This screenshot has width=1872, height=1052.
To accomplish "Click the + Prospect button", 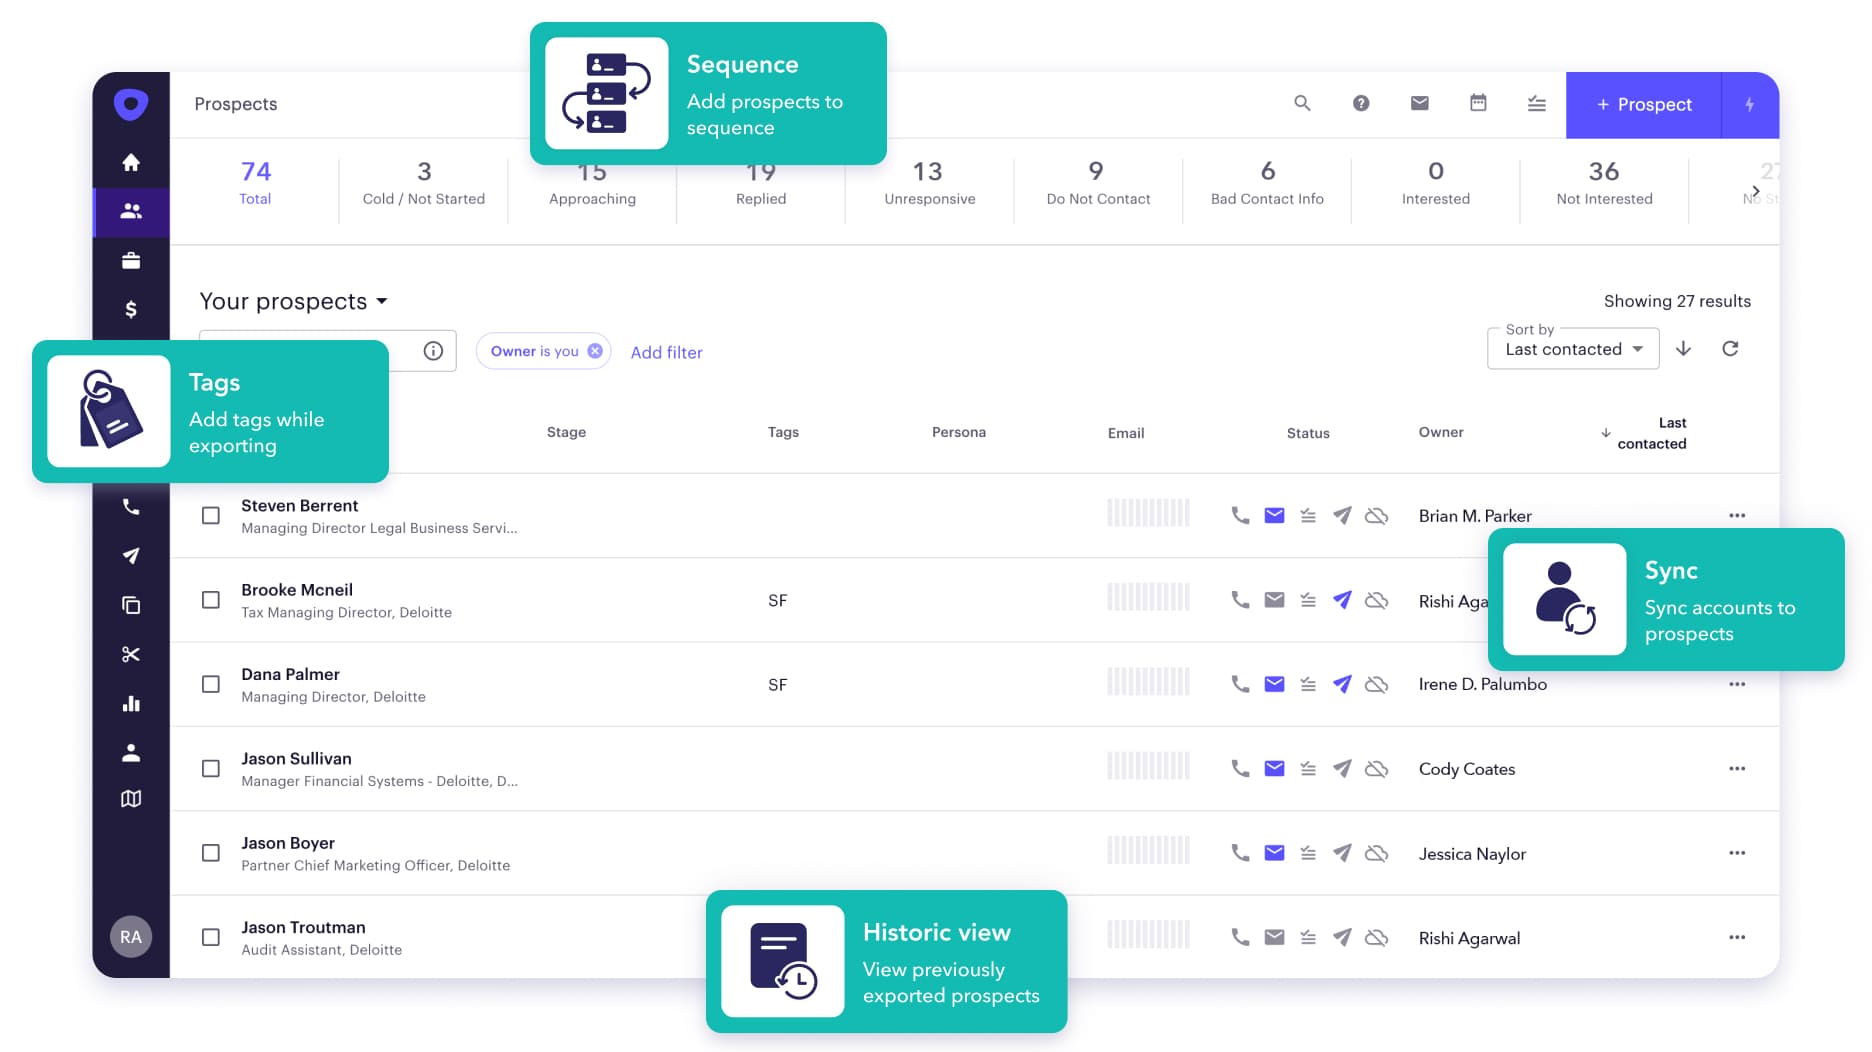I will pyautogui.click(x=1643, y=105).
